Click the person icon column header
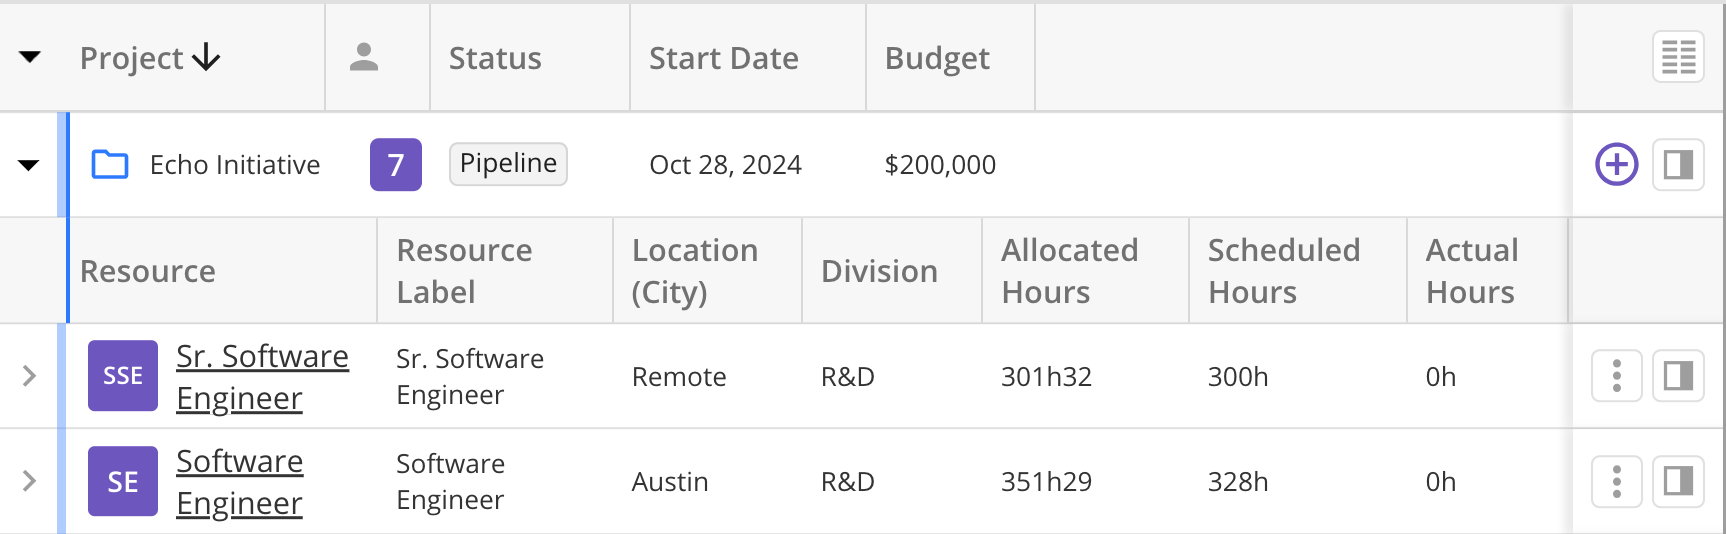Screen dimensions: 1726x534 pos(364,57)
